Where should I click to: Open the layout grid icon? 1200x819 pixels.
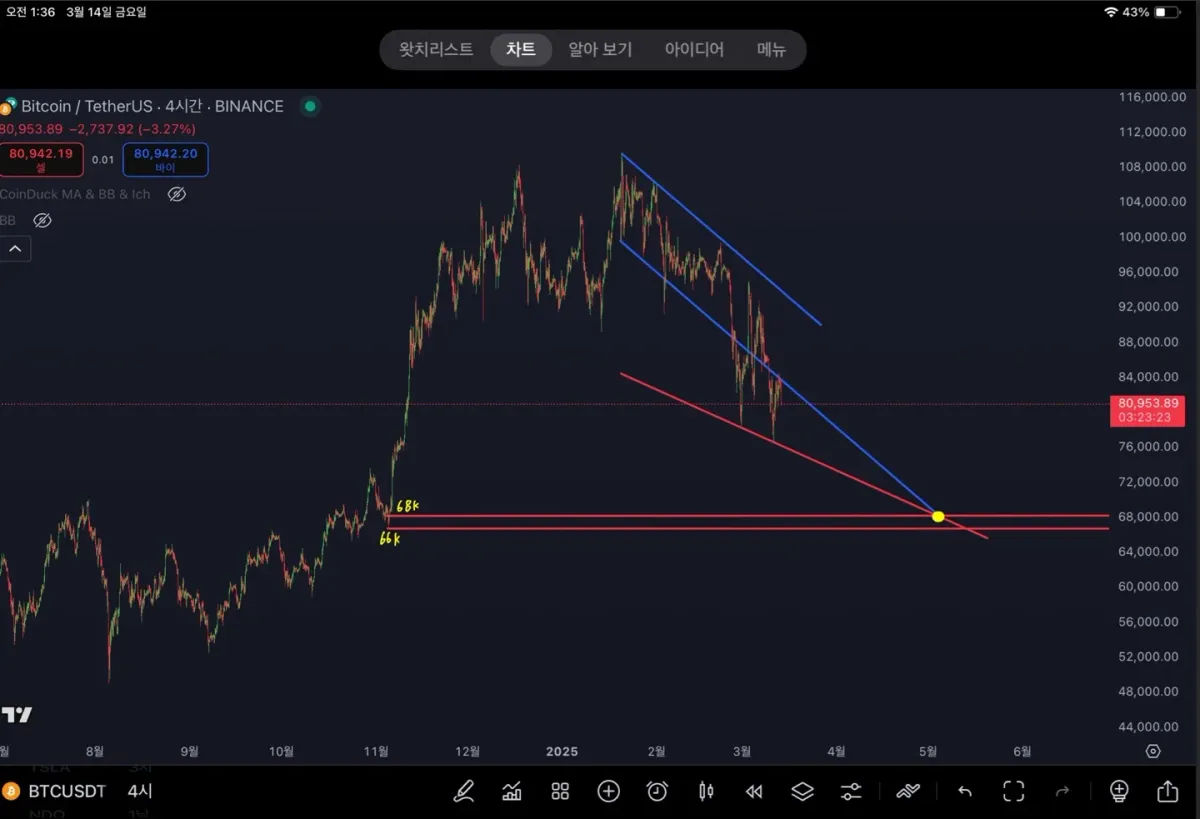(x=560, y=792)
